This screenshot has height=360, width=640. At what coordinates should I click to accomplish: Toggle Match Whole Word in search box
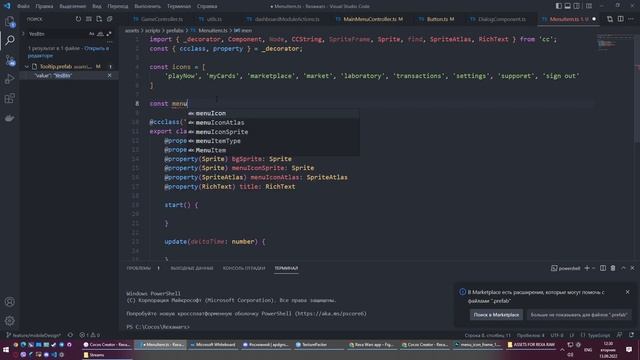100,34
